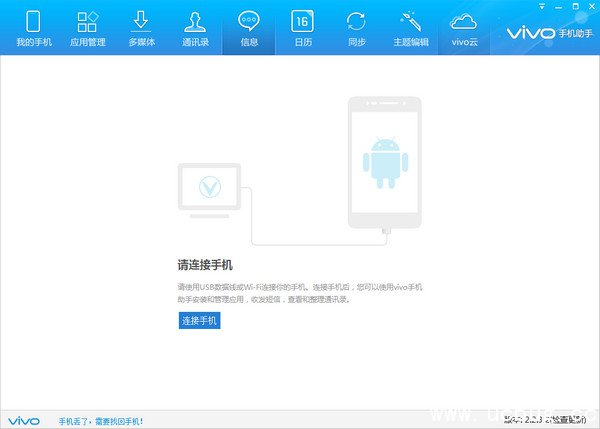Open 同步 sync section
This screenshot has height=429, width=600.
click(x=356, y=28)
